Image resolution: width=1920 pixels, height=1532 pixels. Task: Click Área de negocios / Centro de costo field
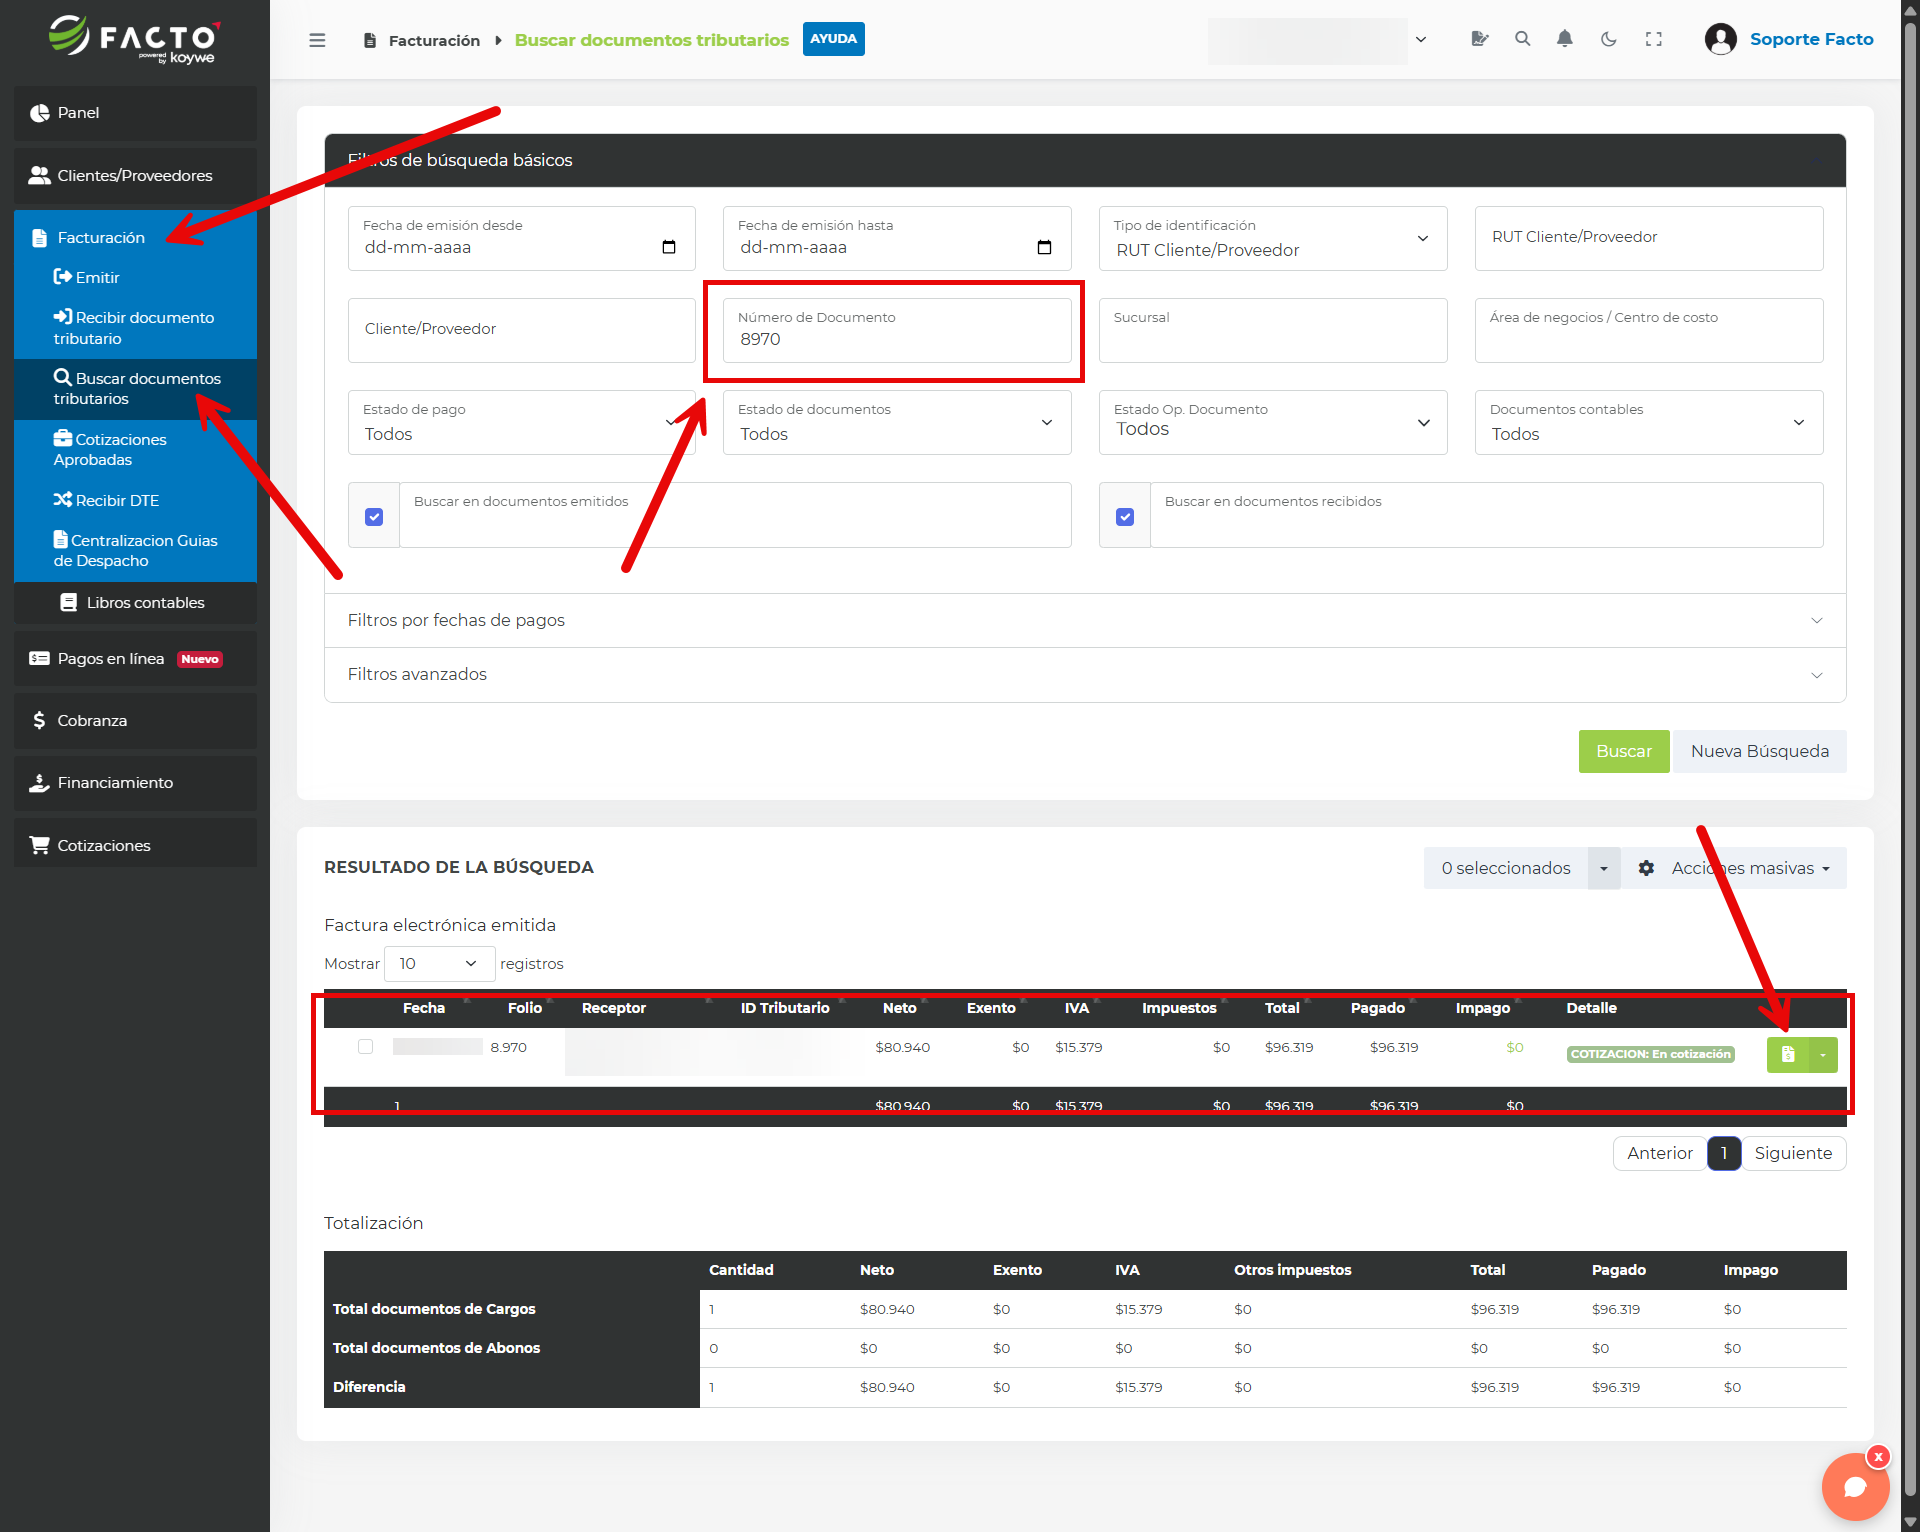tap(1649, 331)
